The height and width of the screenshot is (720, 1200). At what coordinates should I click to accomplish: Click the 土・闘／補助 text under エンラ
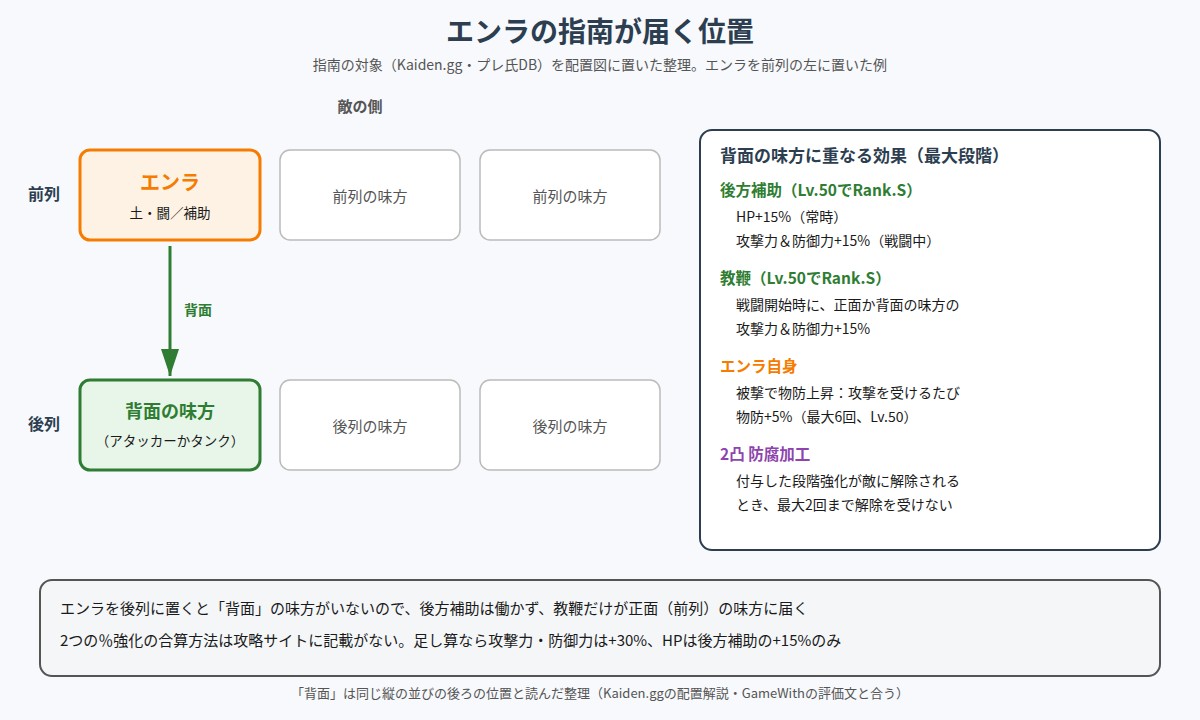tap(170, 213)
